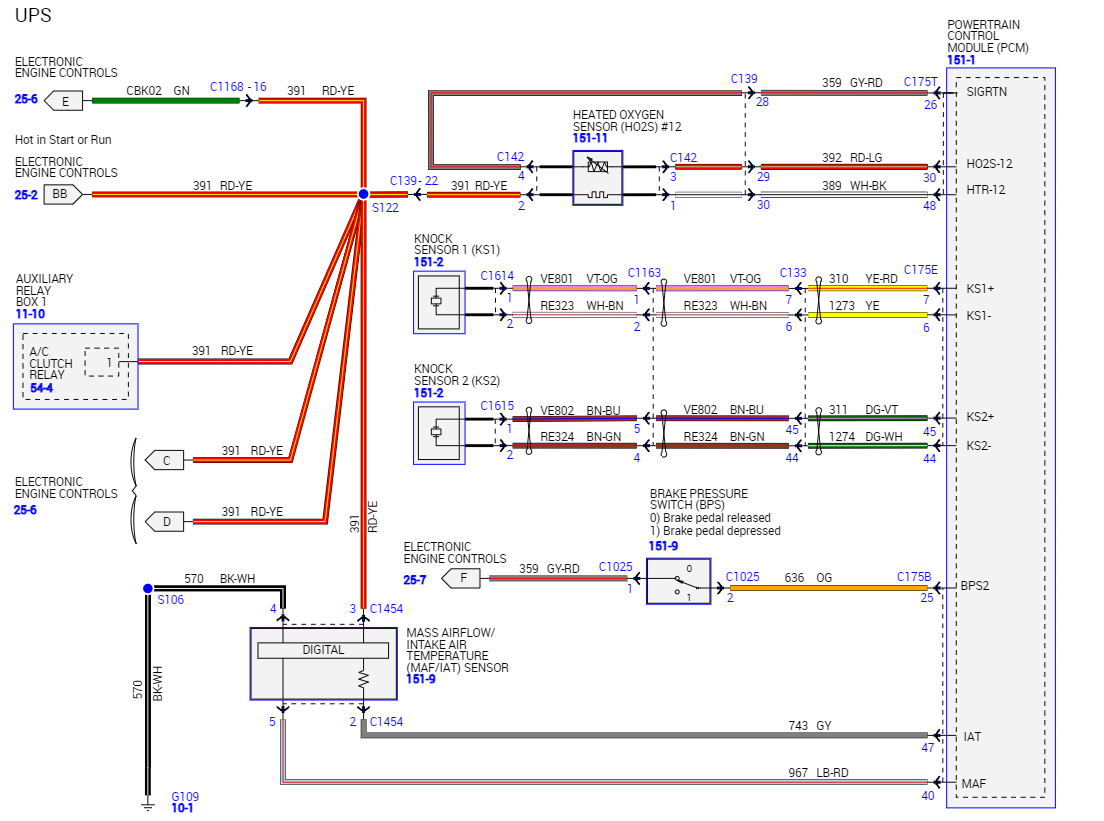Click the green CBK02 GN wire

165,101
